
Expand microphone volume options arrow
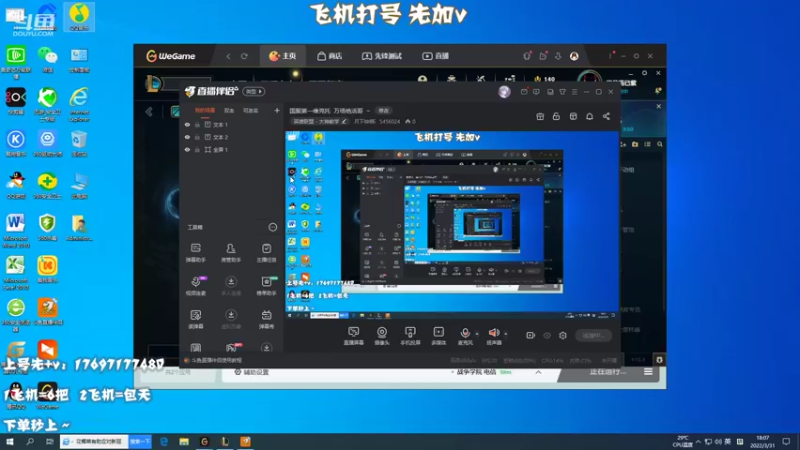tap(478, 334)
